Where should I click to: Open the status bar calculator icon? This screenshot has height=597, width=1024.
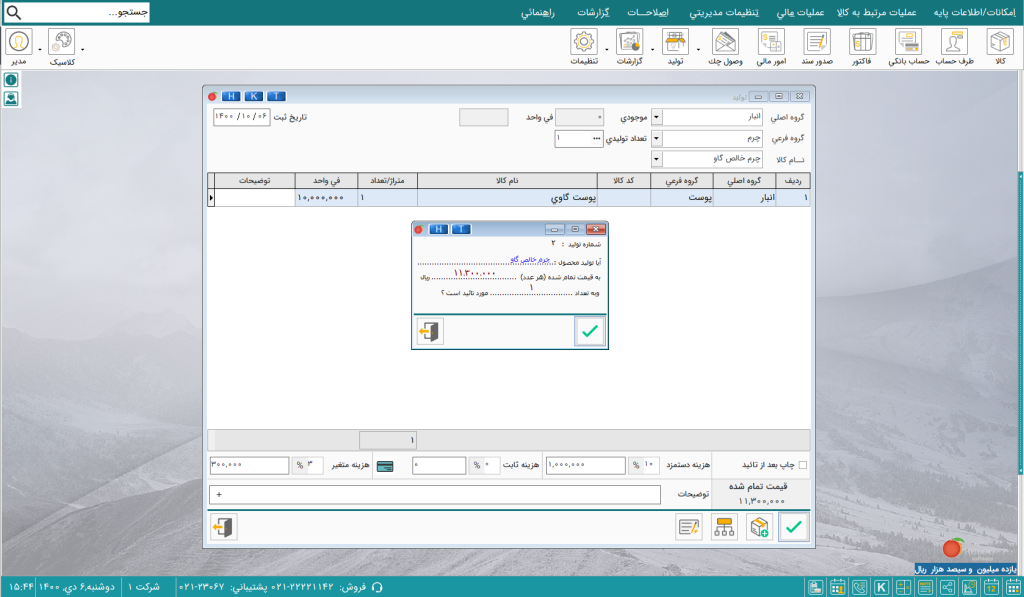[903, 587]
